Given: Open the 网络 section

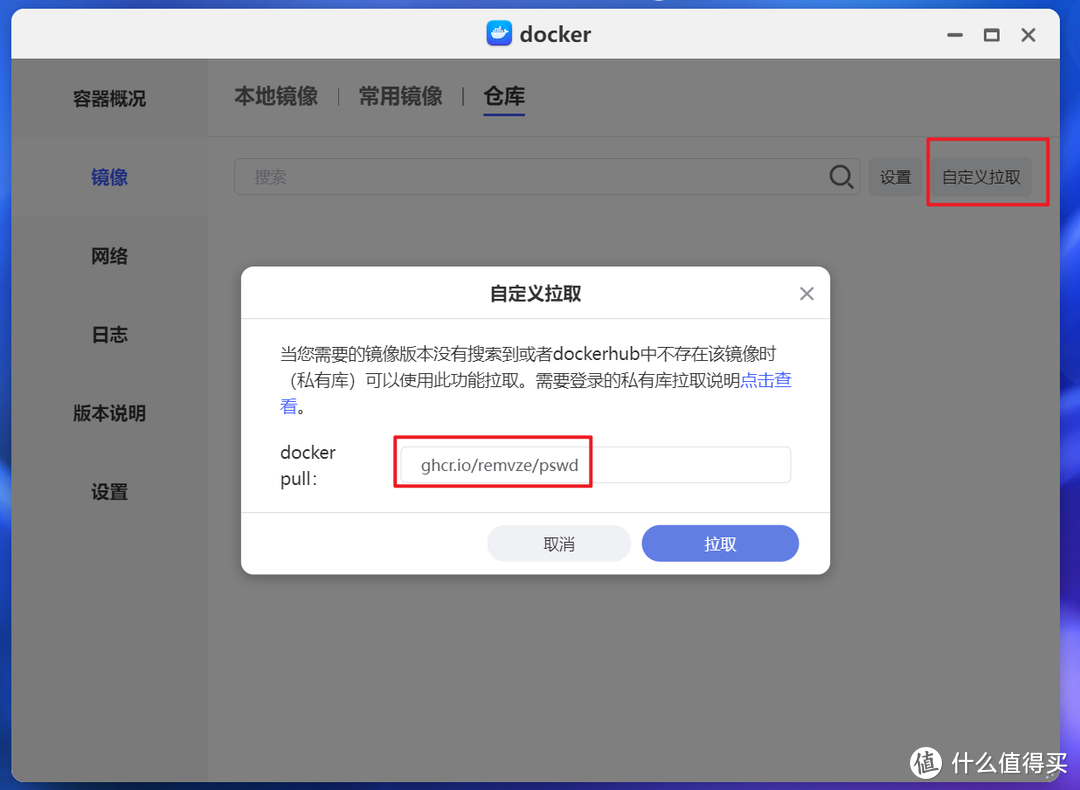Looking at the screenshot, I should tap(109, 255).
